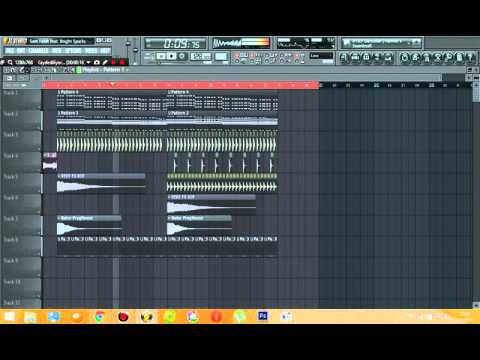Open the CHANNELS menu

38,51
